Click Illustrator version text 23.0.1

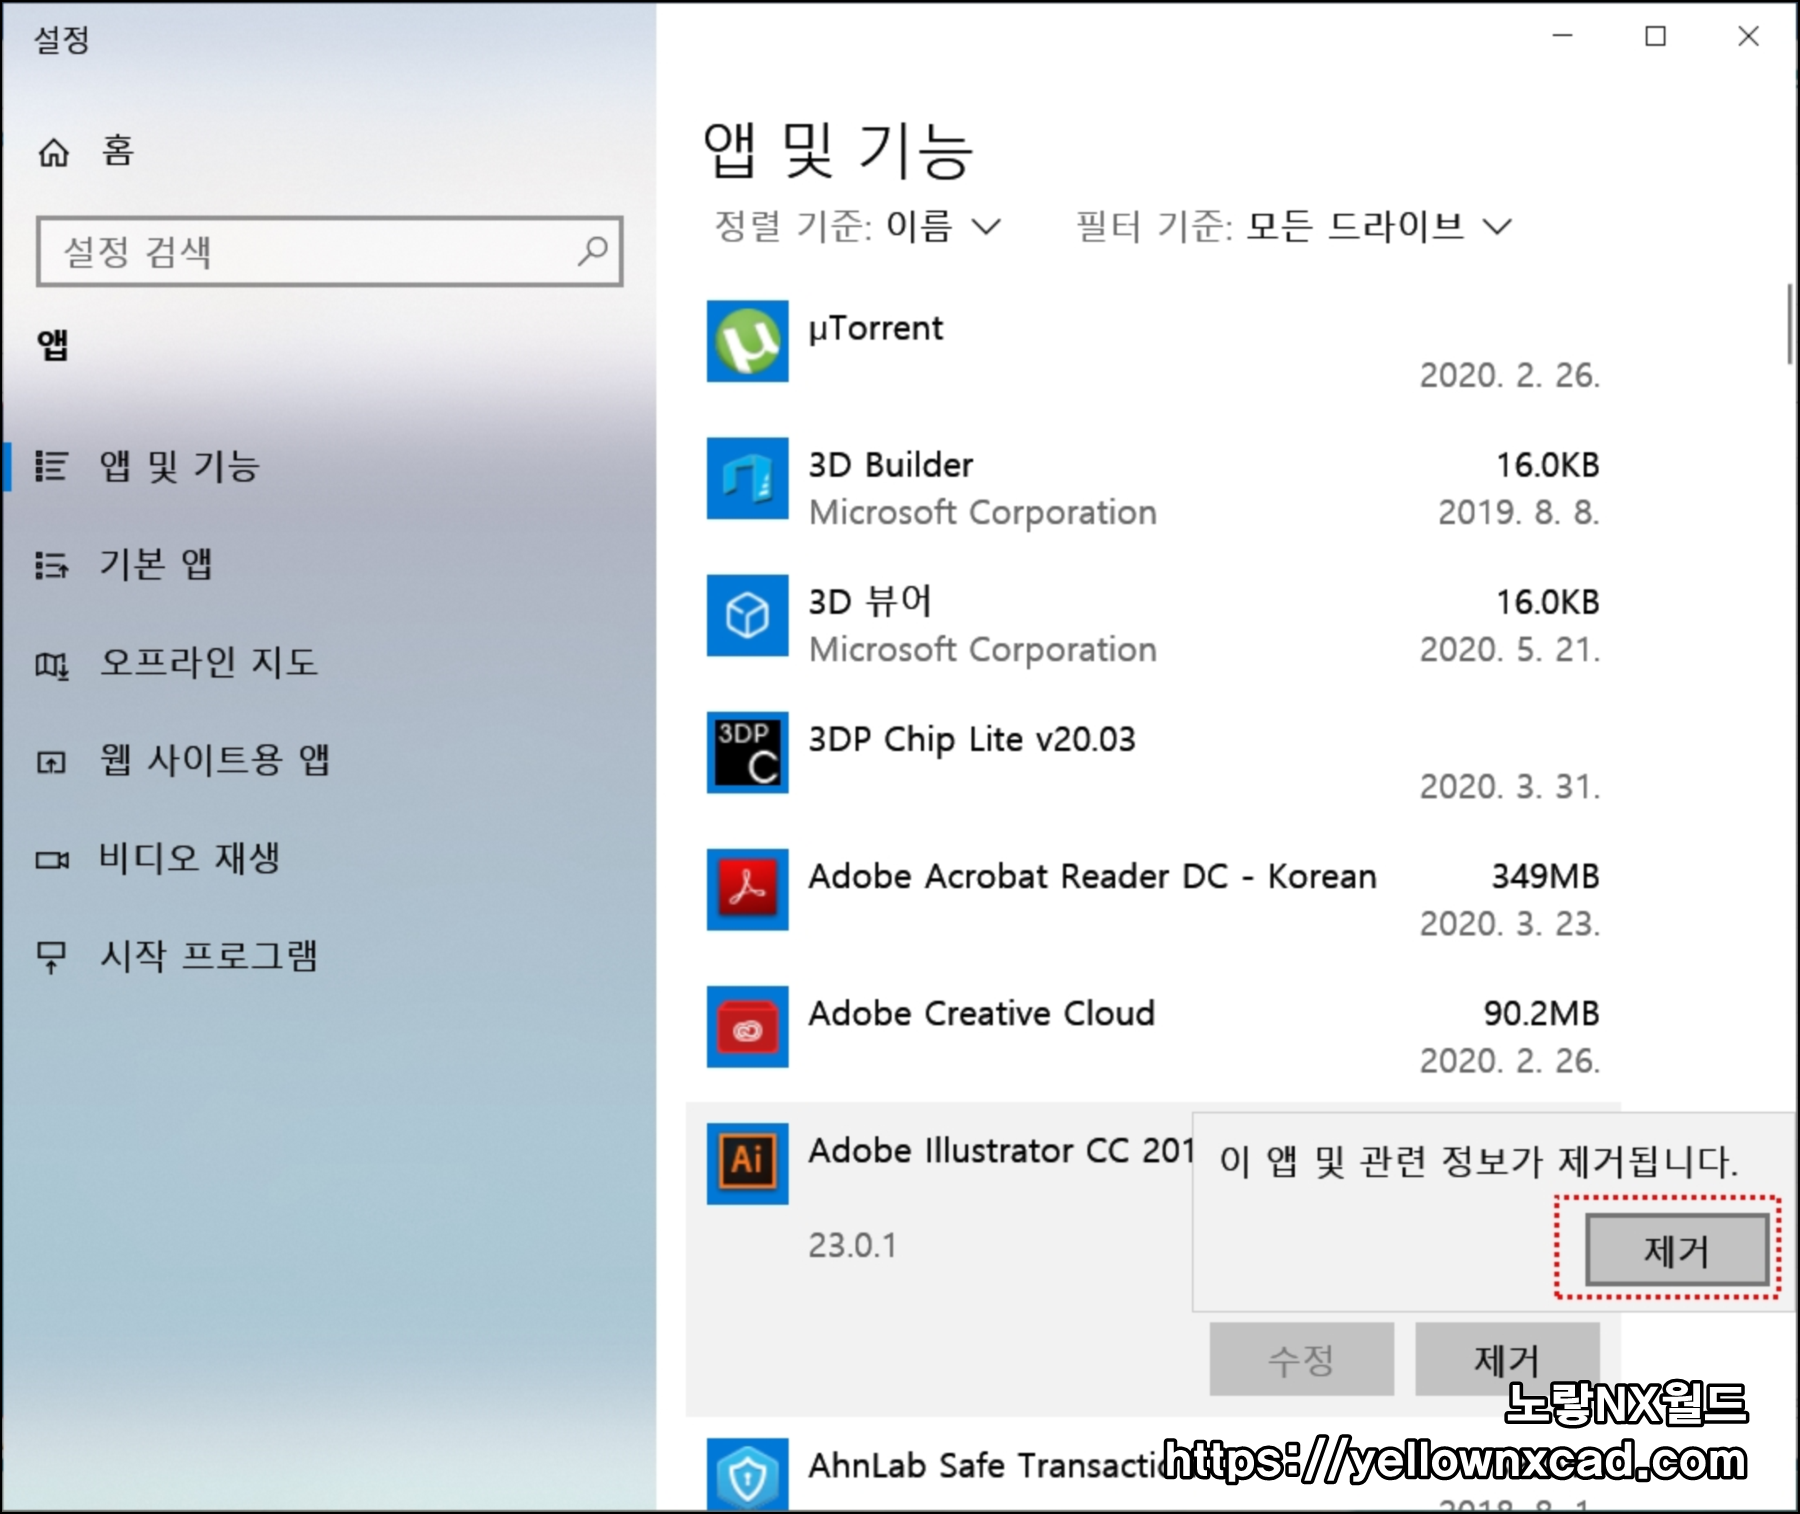coord(852,1246)
